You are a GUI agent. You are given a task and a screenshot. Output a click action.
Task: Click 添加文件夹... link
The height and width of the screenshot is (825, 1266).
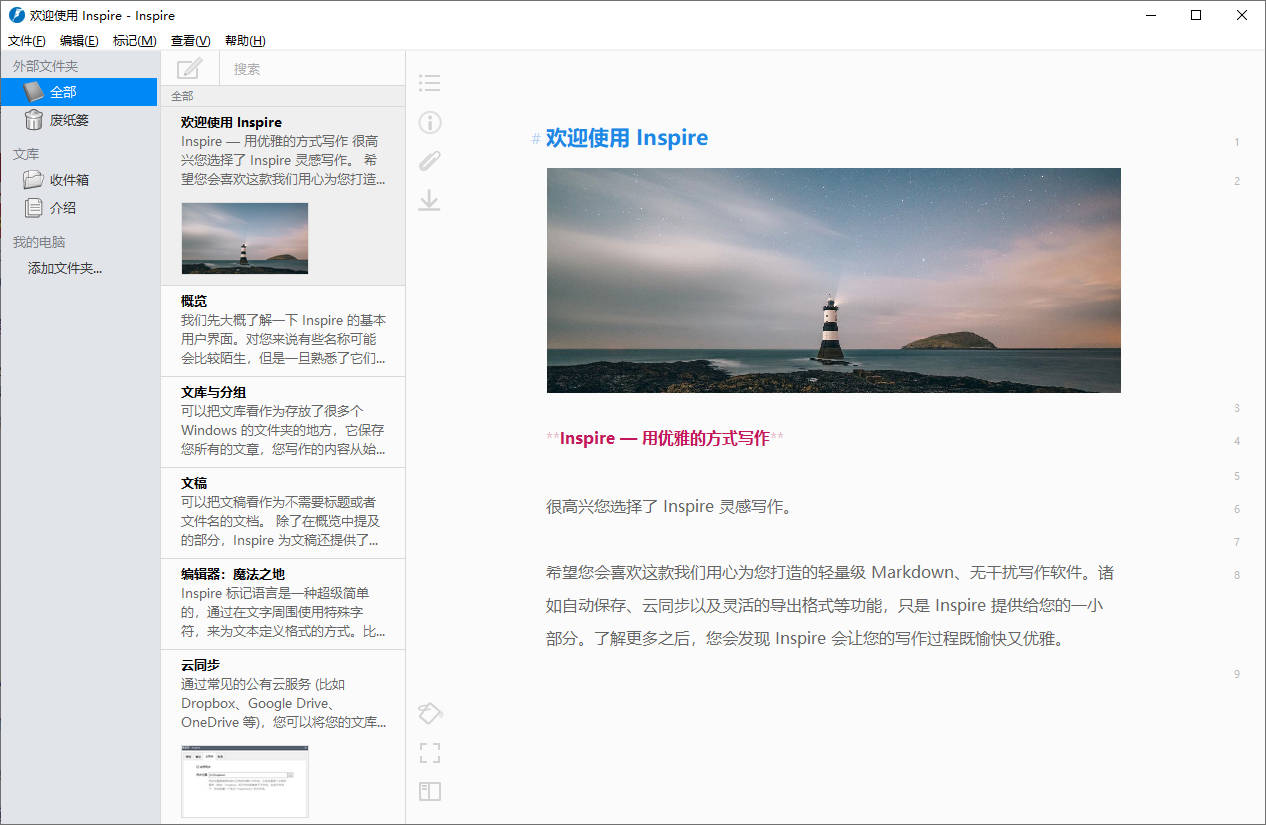coord(65,268)
